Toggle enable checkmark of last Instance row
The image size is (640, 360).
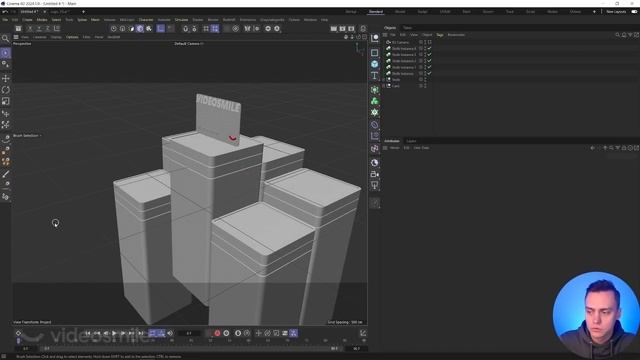pyautogui.click(x=429, y=73)
